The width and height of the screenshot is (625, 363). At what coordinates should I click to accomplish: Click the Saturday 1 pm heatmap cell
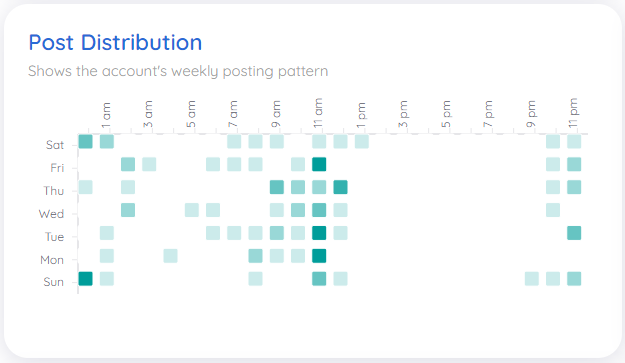tap(362, 141)
